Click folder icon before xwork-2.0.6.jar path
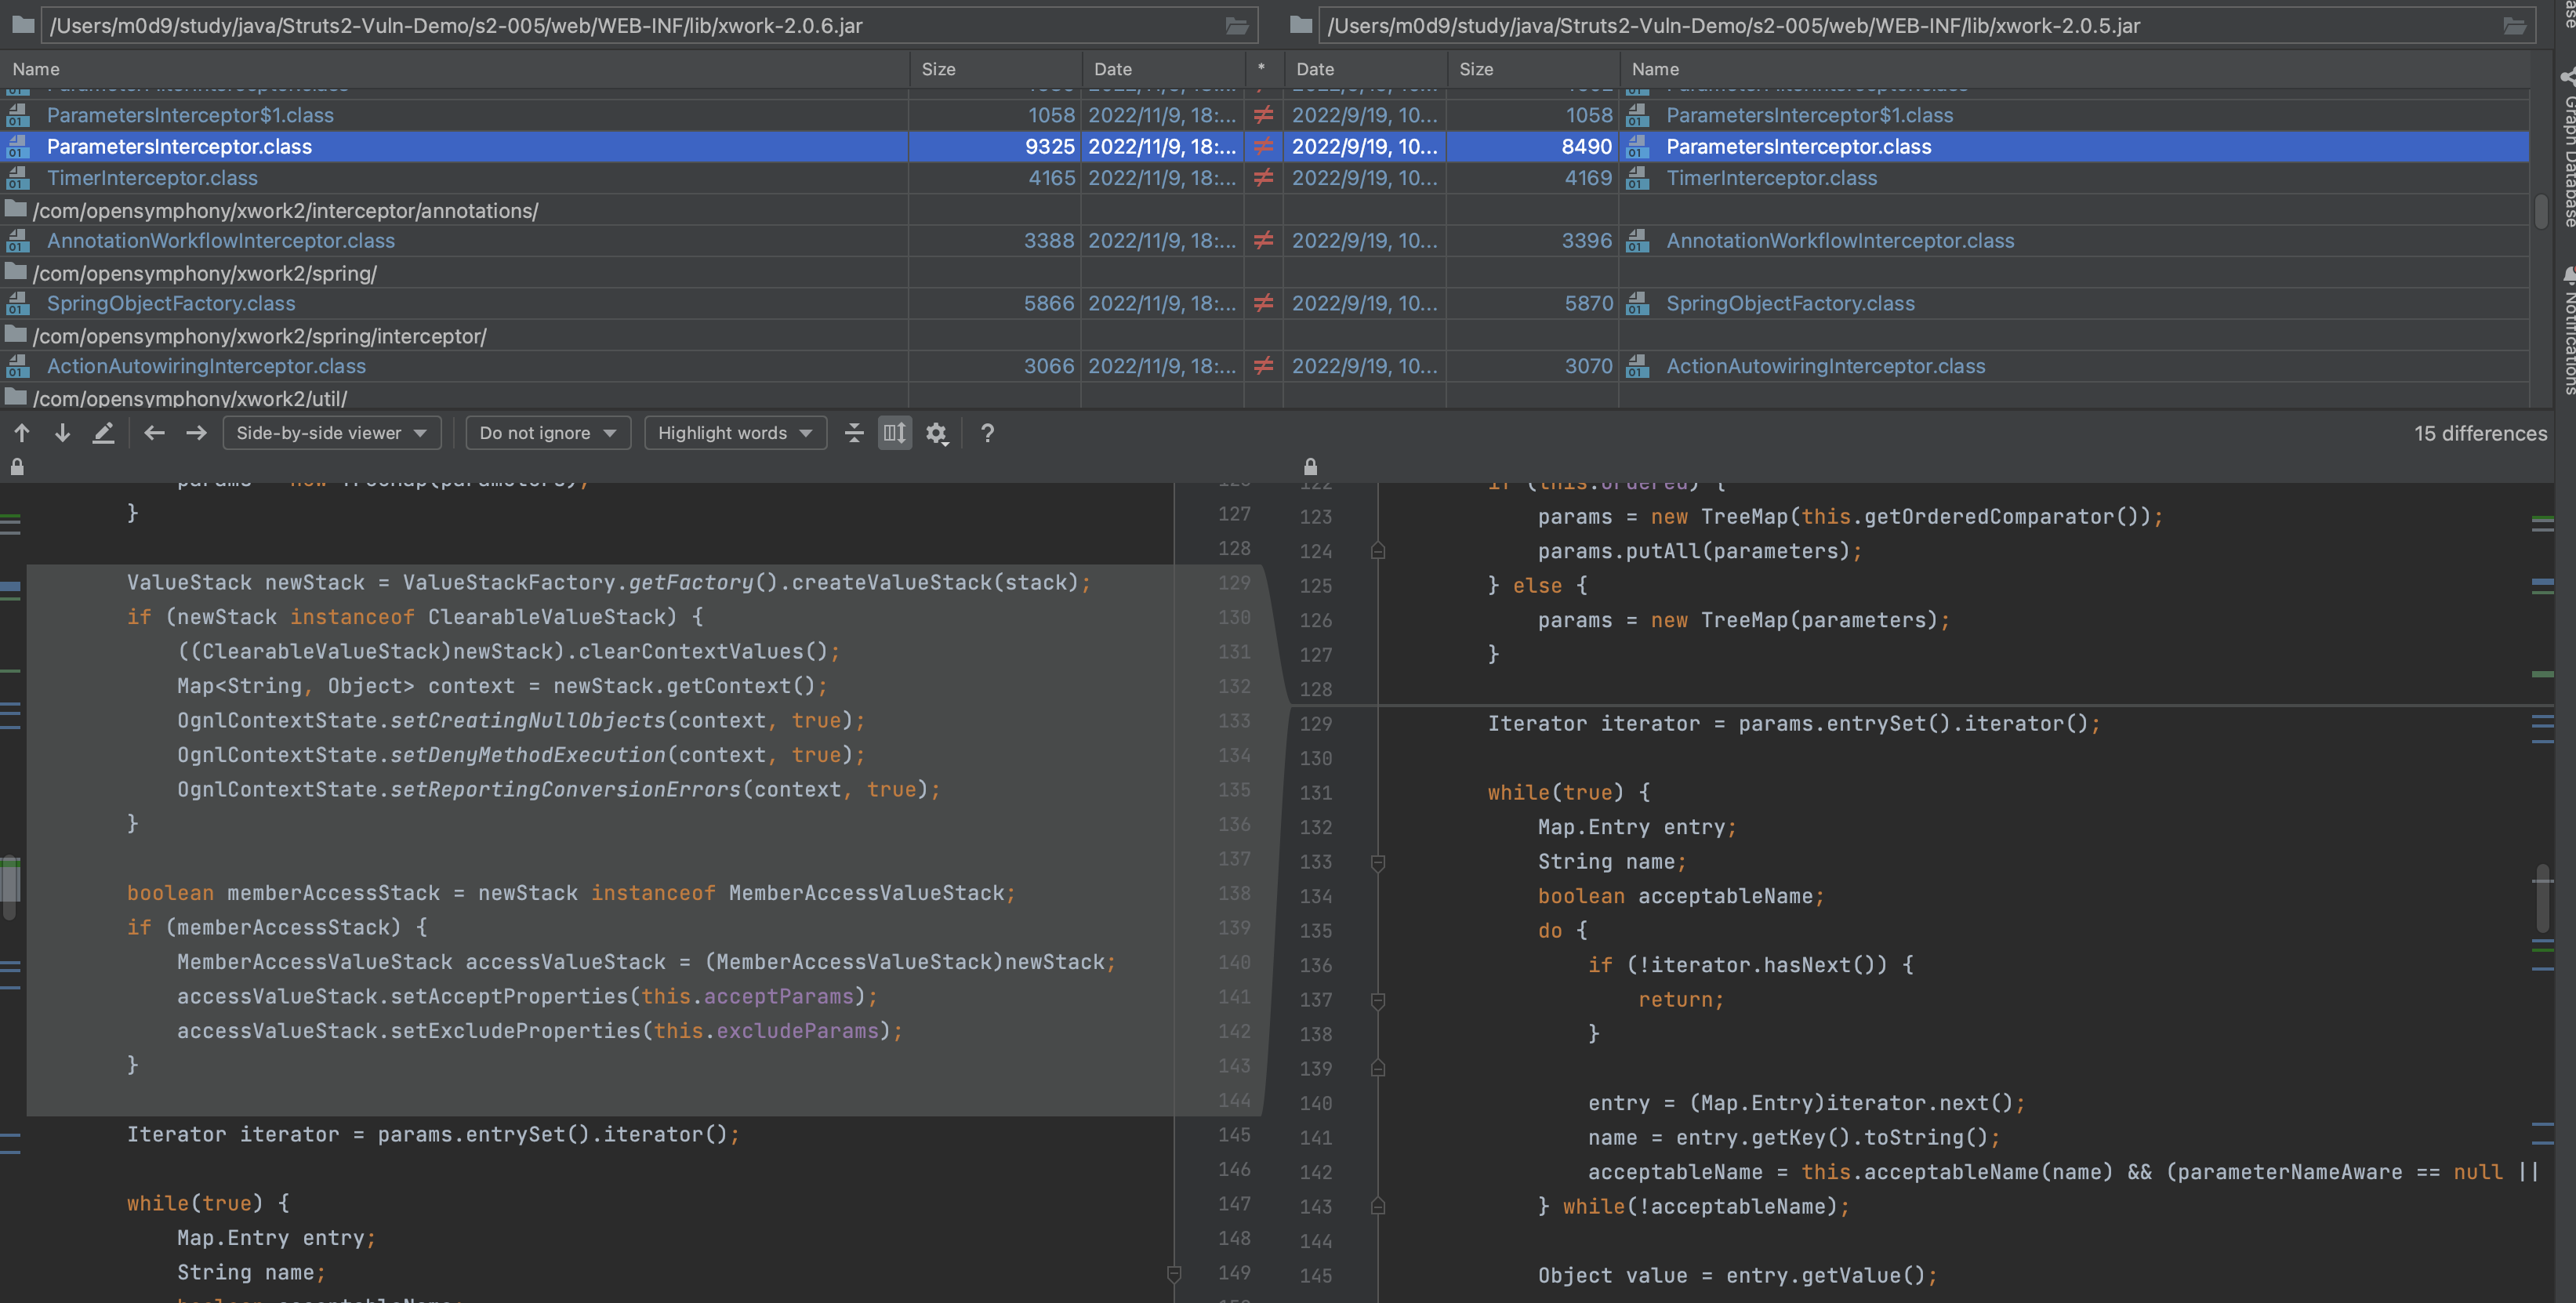This screenshot has height=1303, width=2576. (x=23, y=24)
